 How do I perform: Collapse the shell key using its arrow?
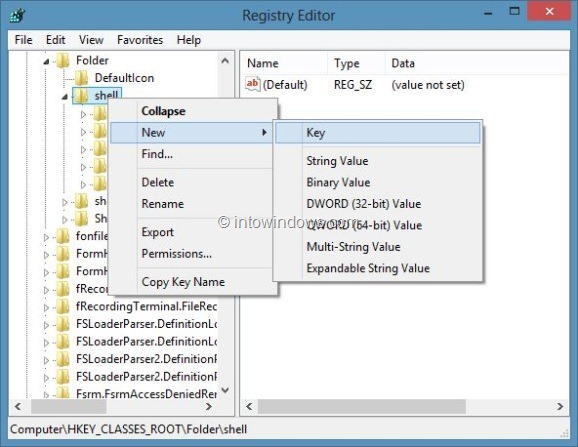click(x=65, y=97)
